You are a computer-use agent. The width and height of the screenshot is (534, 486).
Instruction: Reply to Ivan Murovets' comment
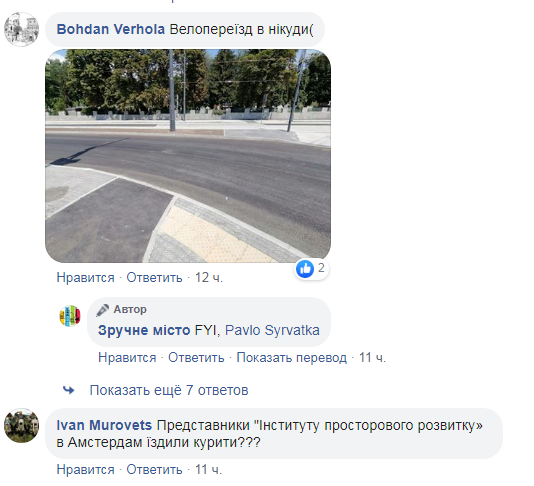click(155, 470)
